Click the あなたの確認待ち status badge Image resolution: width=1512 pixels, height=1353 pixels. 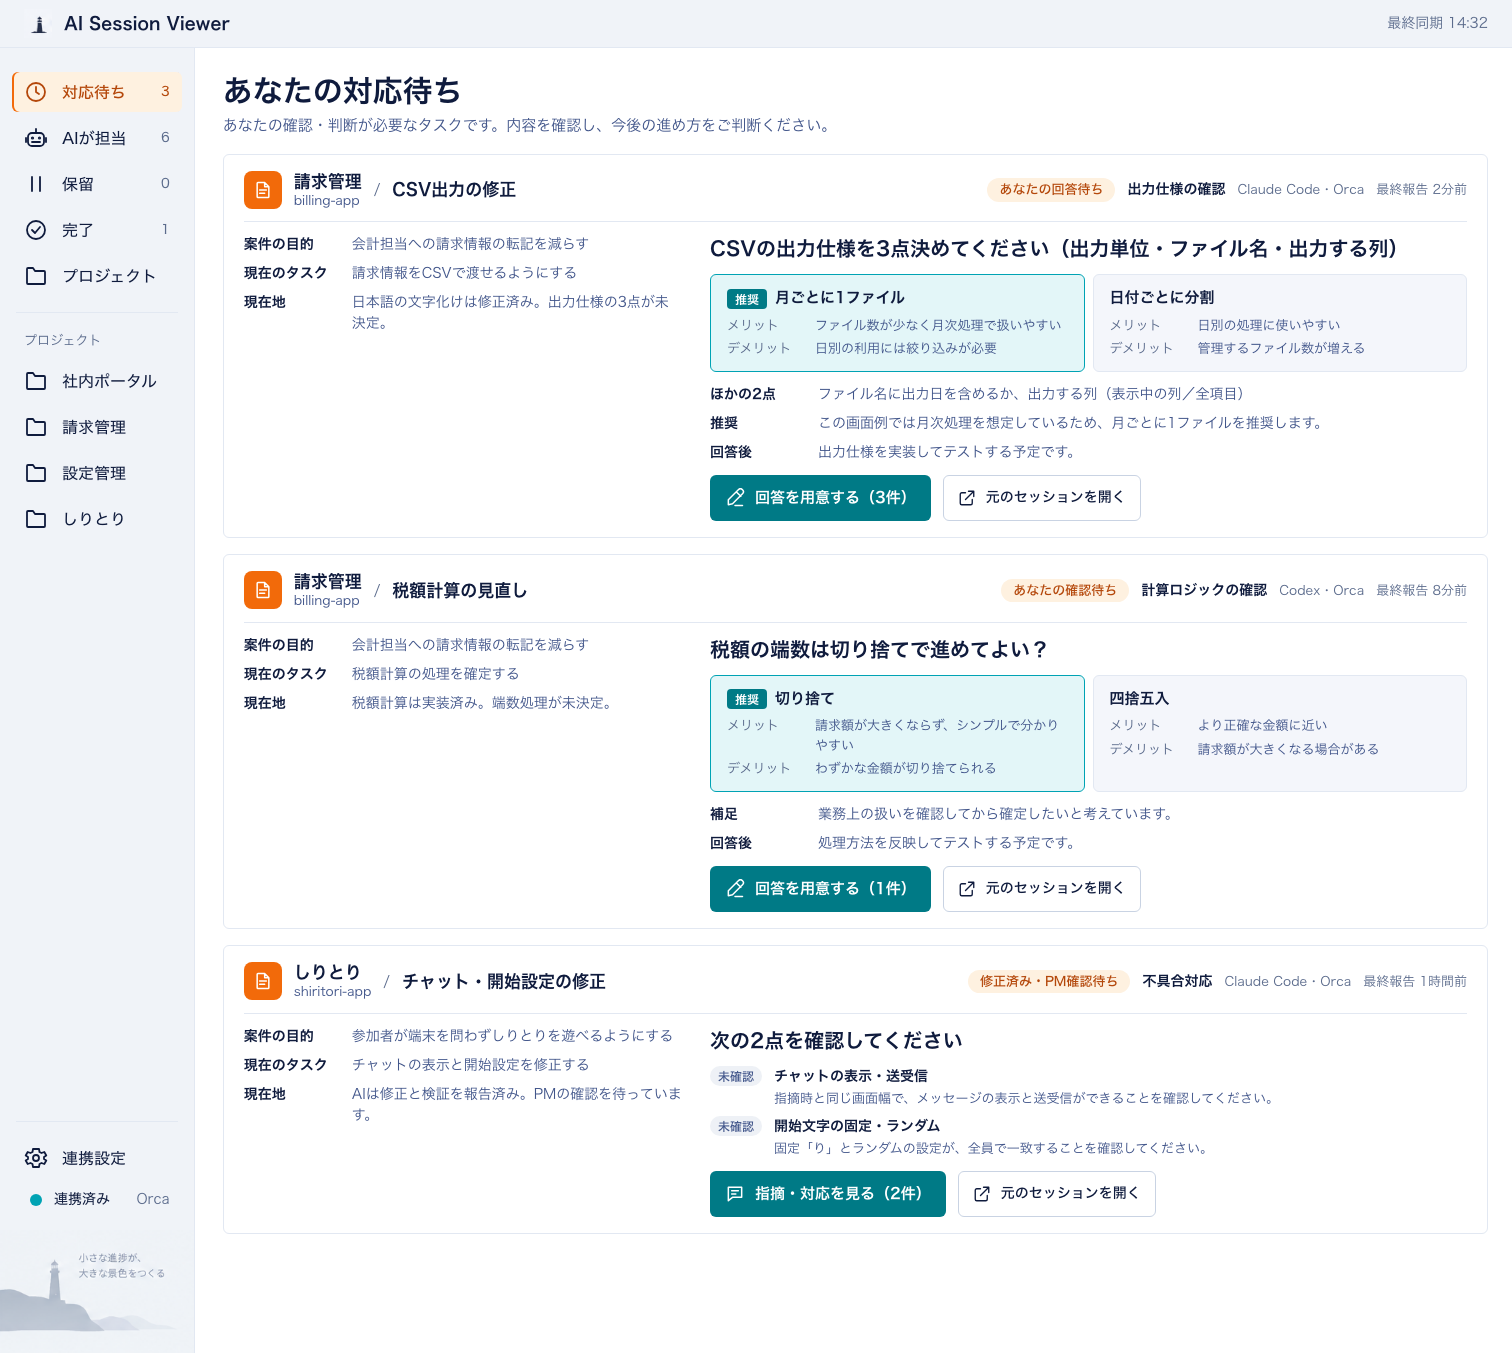click(x=1065, y=590)
